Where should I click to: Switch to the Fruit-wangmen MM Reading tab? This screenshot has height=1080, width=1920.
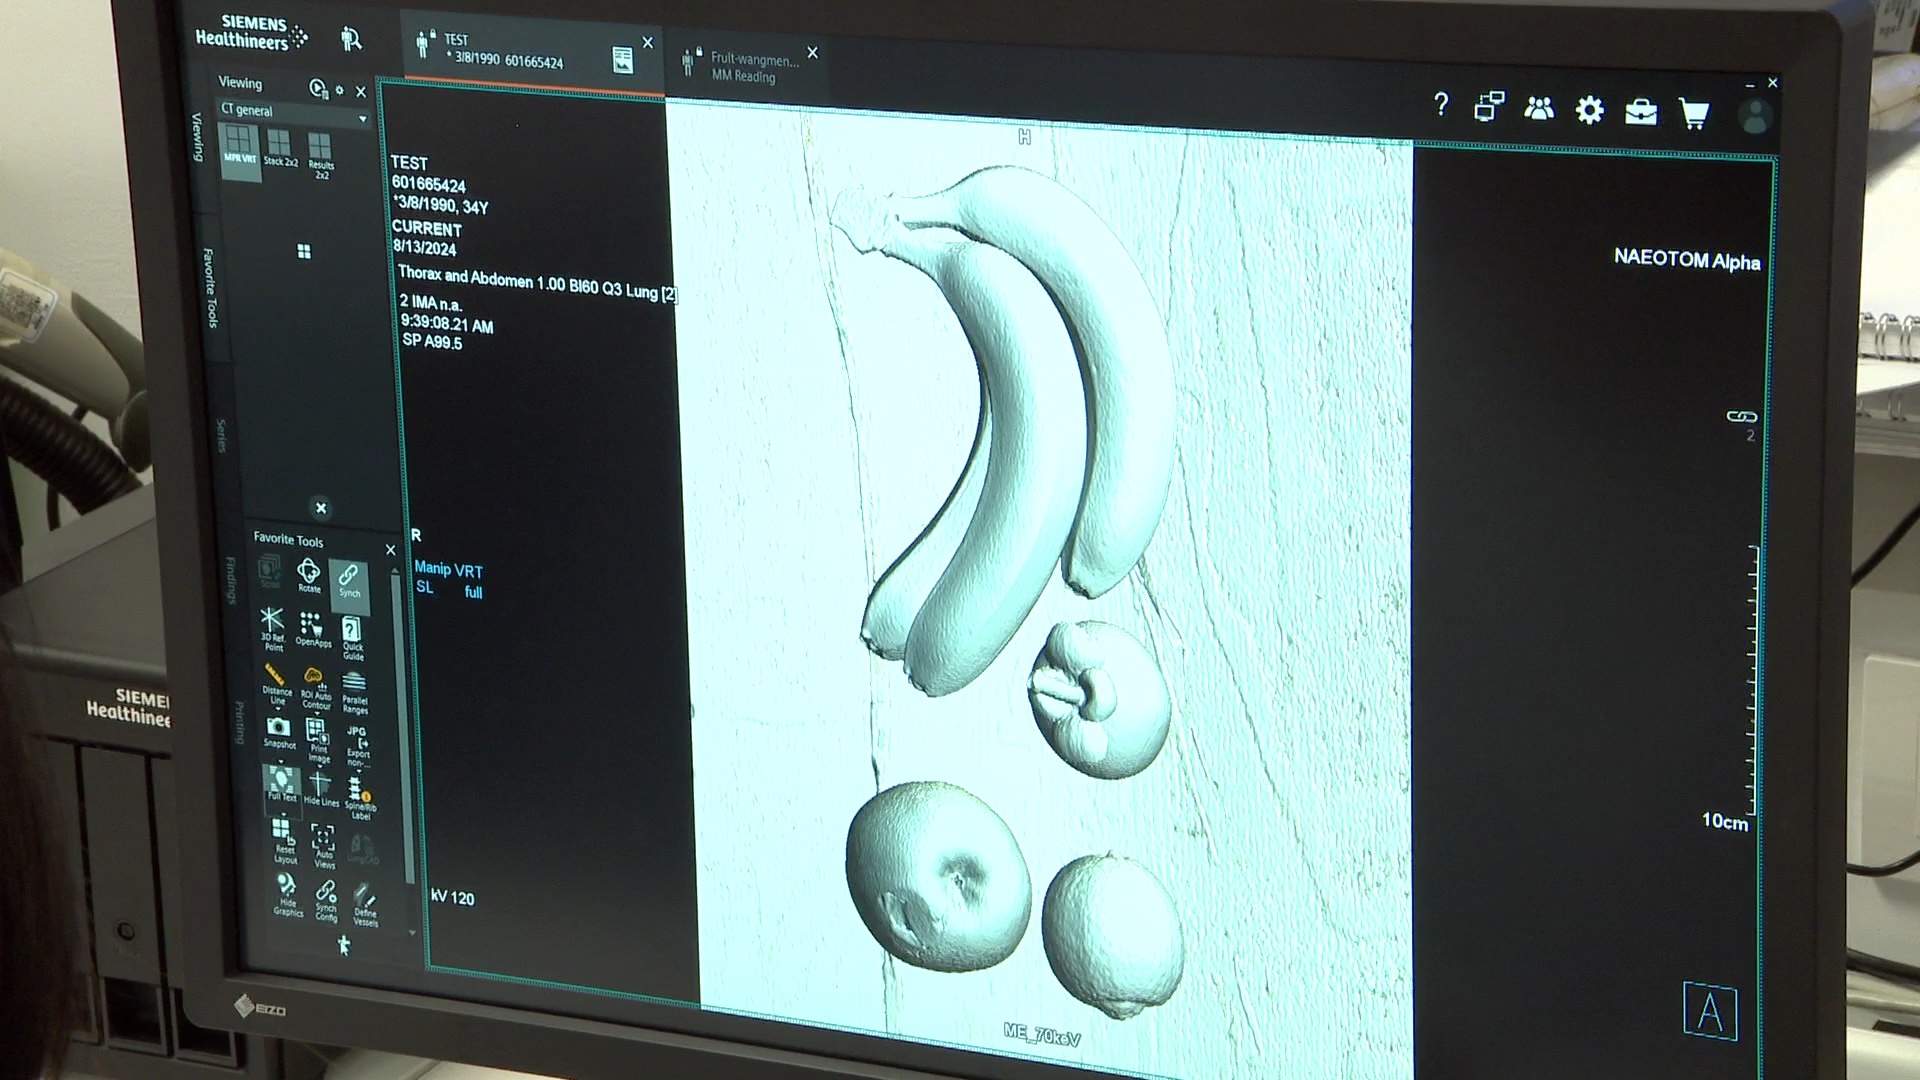click(x=752, y=67)
